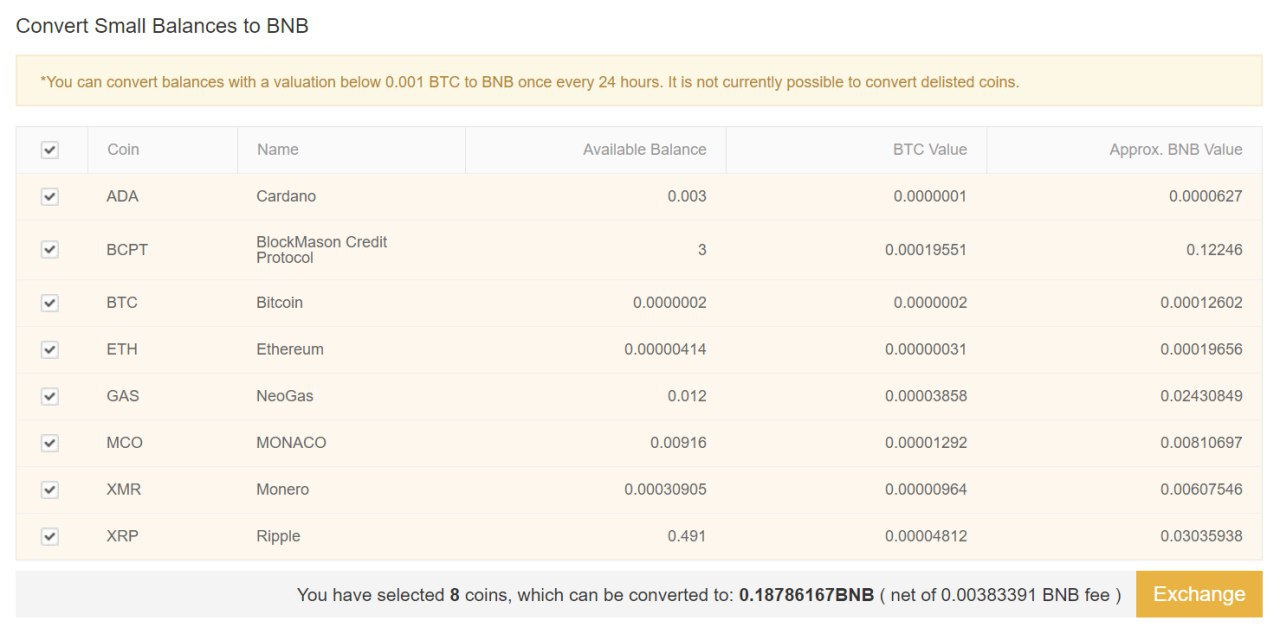The width and height of the screenshot is (1280, 627).
Task: Click the Available Balance column header
Action: tap(644, 150)
